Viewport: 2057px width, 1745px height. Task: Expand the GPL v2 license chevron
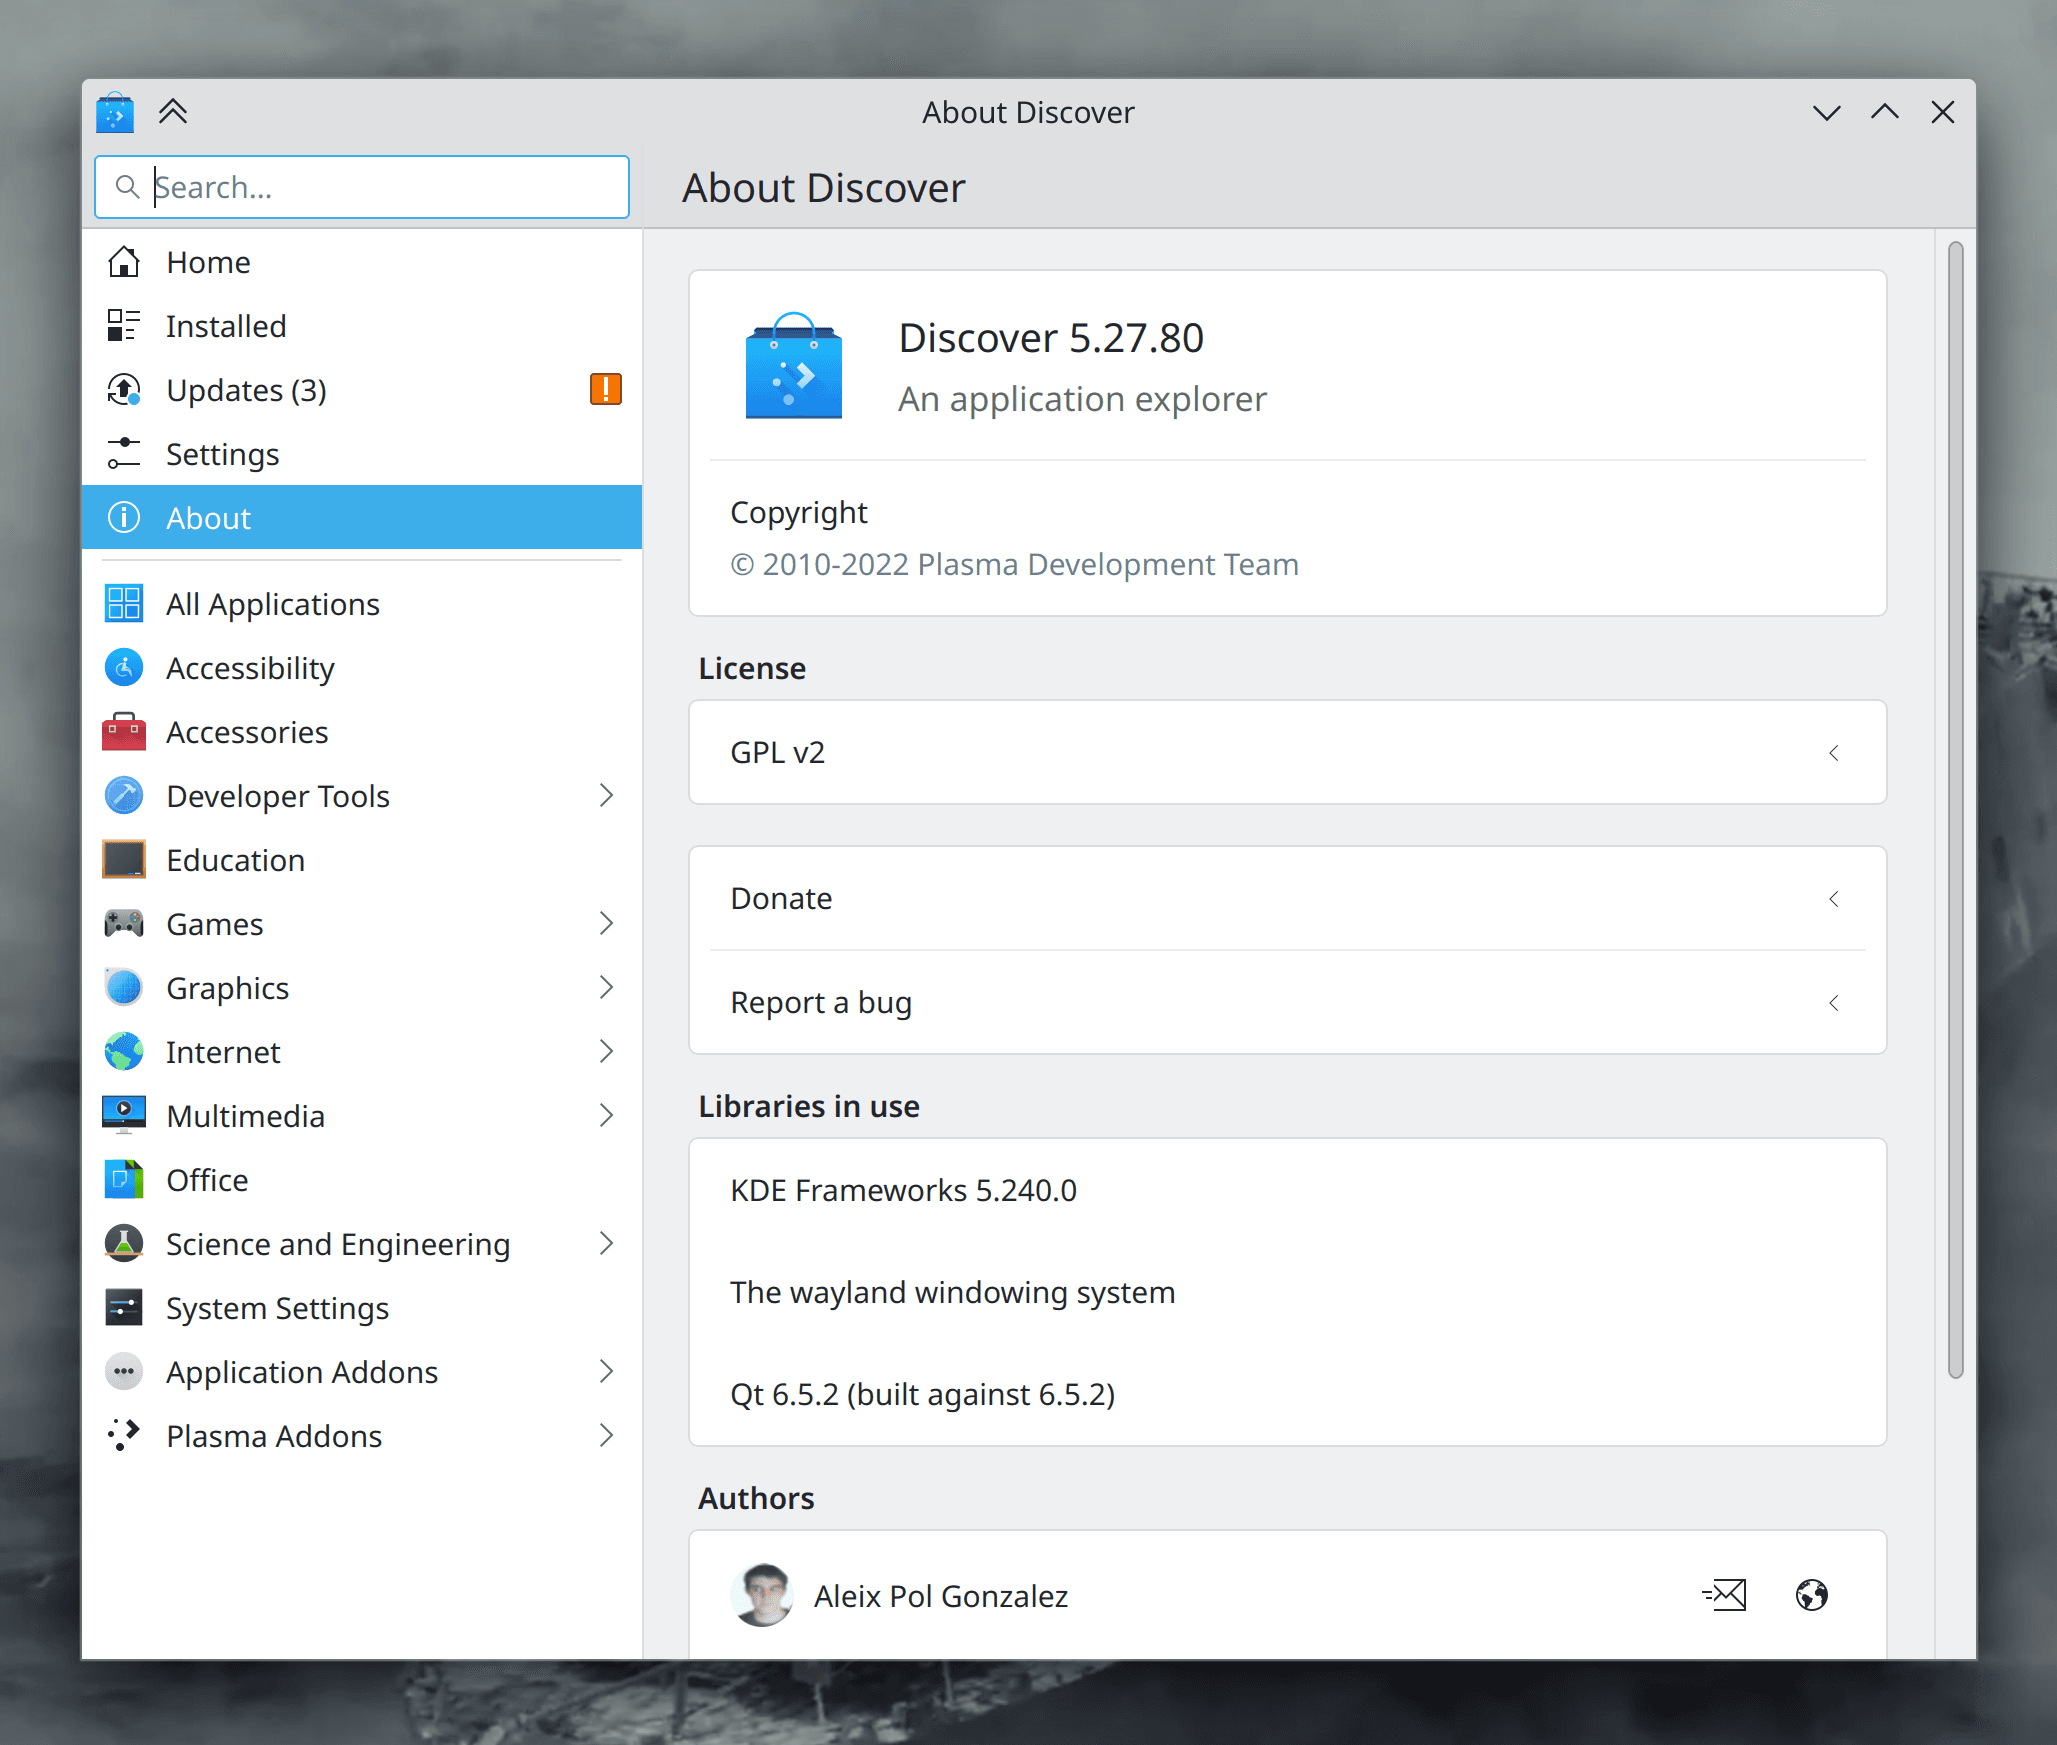tap(1834, 753)
